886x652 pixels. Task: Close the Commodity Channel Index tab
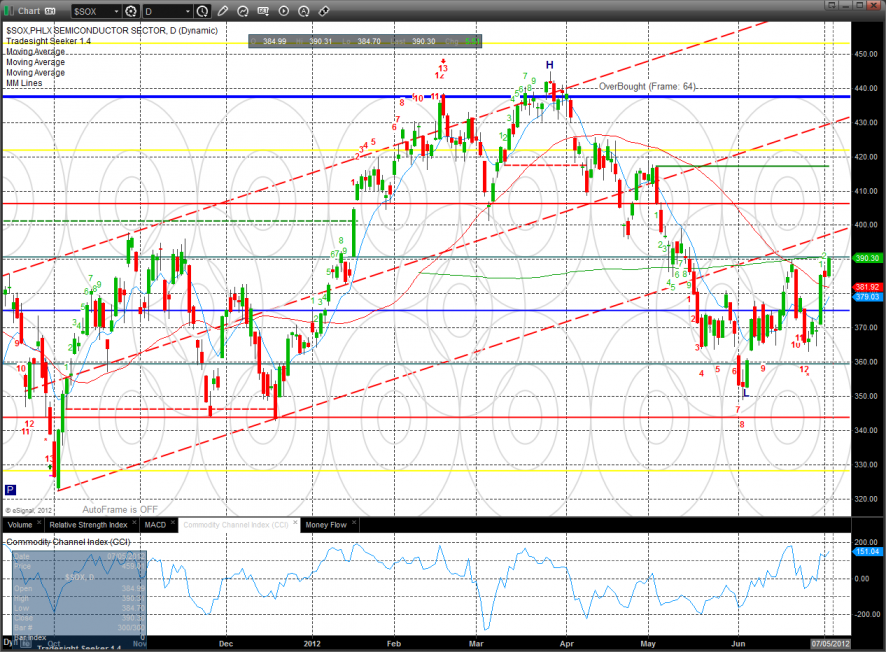pyautogui.click(x=295, y=523)
